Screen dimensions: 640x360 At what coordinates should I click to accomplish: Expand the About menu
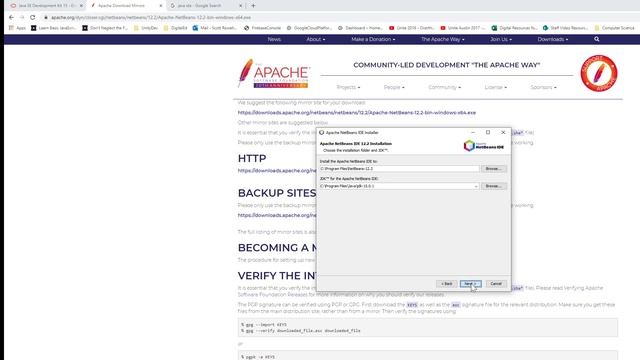click(316, 40)
